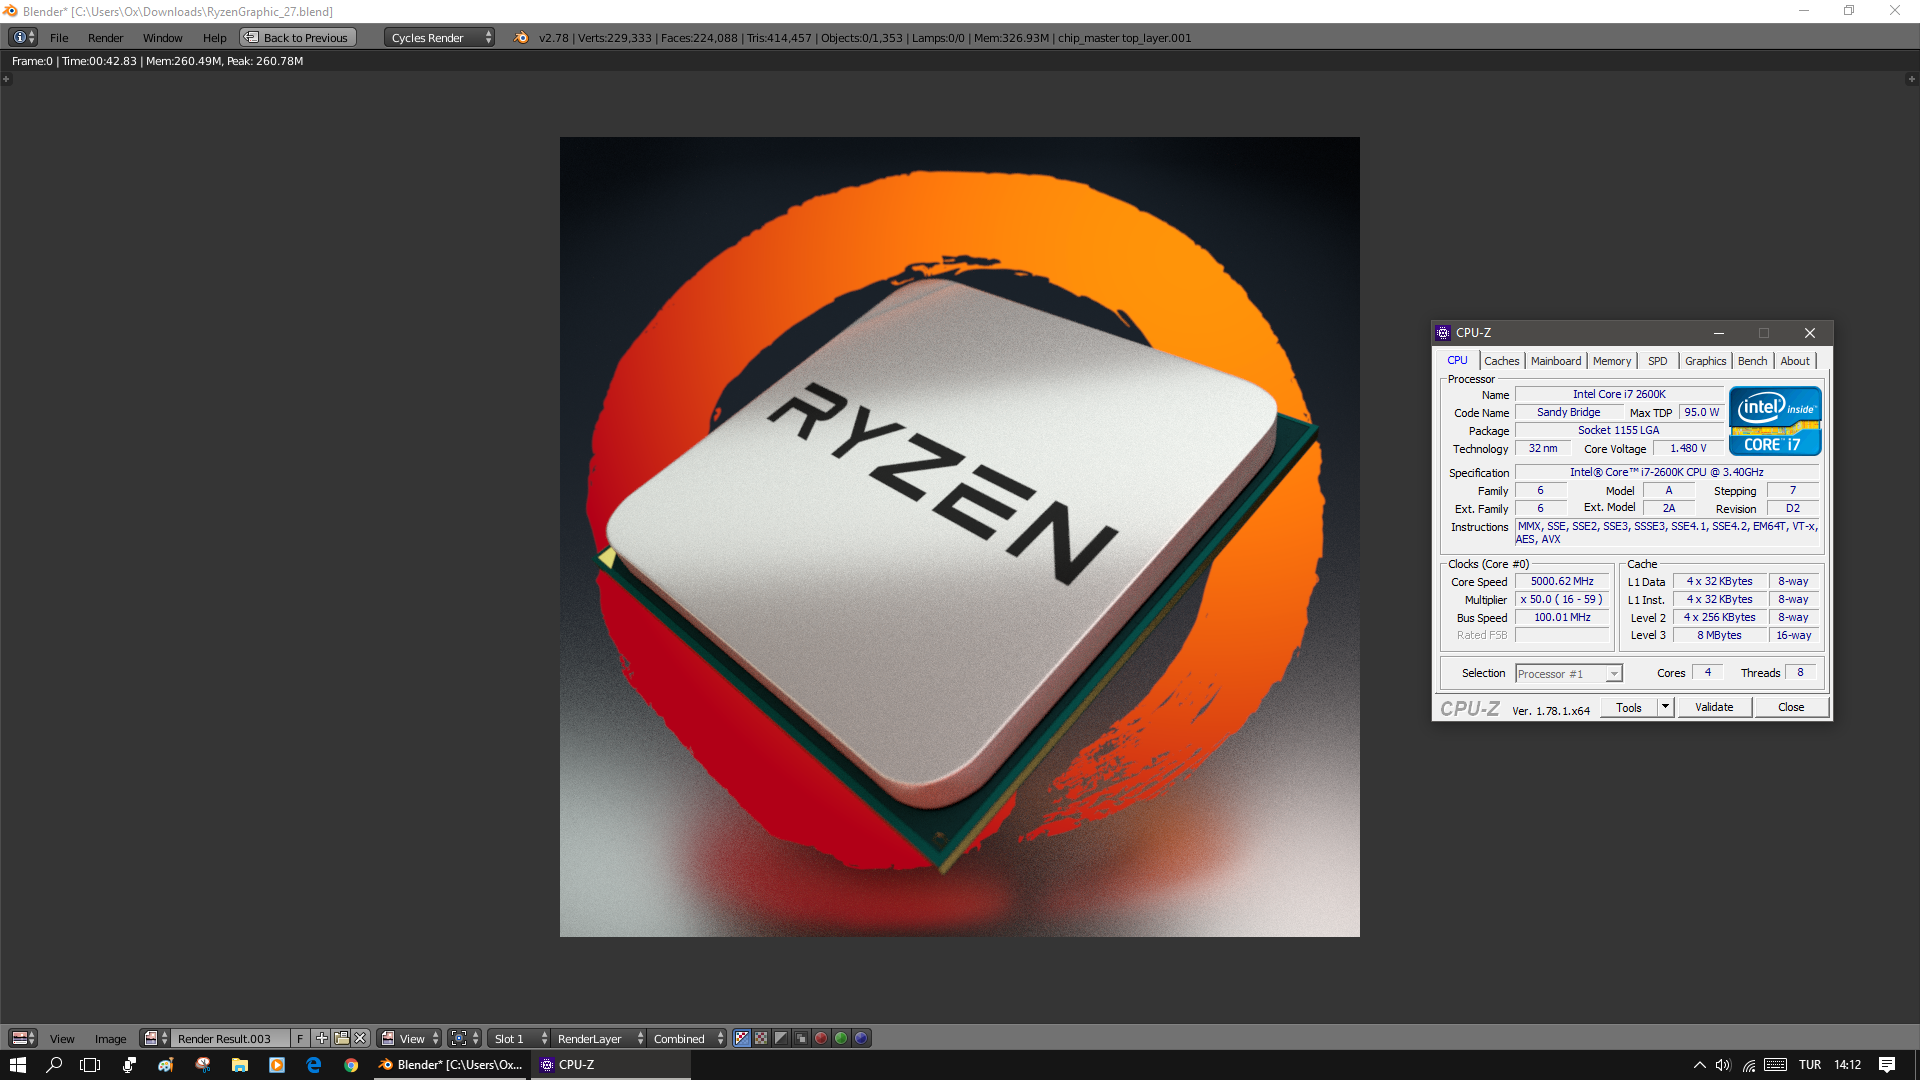Screen dimensions: 1920x1080
Task: Open Microsoft Edge from taskbar
Action: point(314,1065)
